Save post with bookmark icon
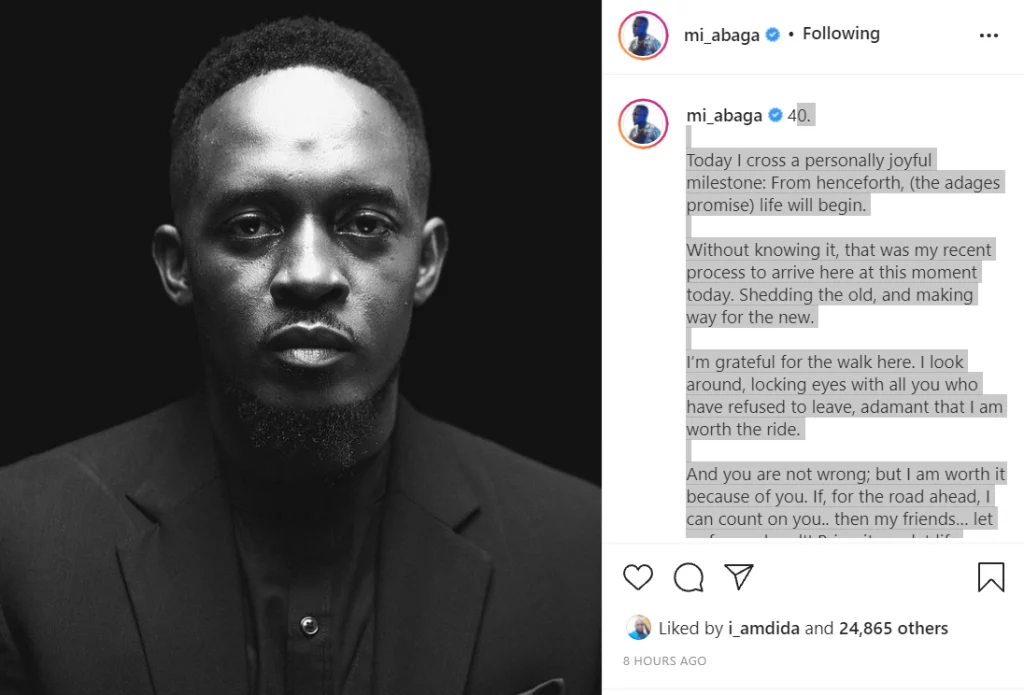The width and height of the screenshot is (1024, 695). (991, 577)
